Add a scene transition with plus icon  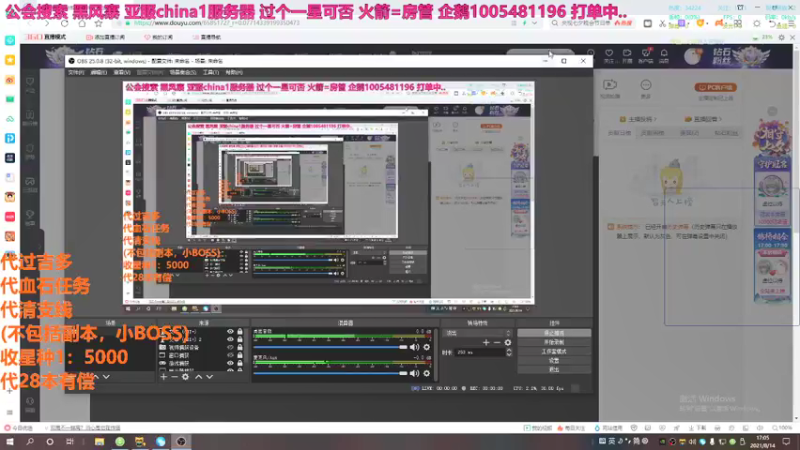pos(486,342)
